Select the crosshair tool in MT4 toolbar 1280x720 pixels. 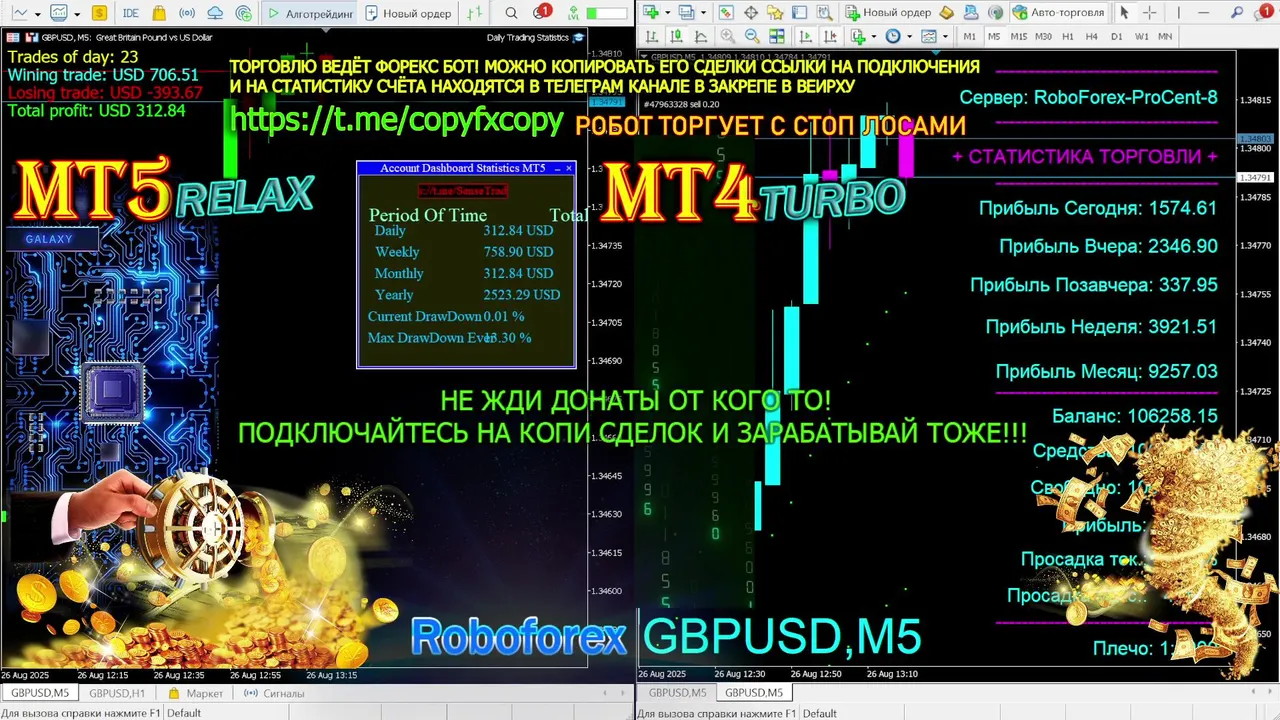[x=1149, y=12]
